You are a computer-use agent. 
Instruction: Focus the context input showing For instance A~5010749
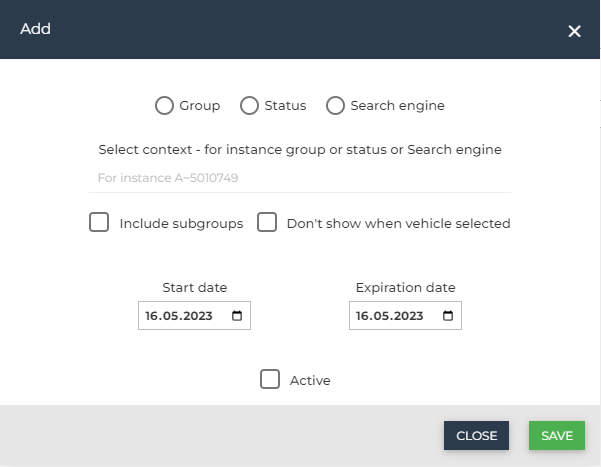(300, 178)
